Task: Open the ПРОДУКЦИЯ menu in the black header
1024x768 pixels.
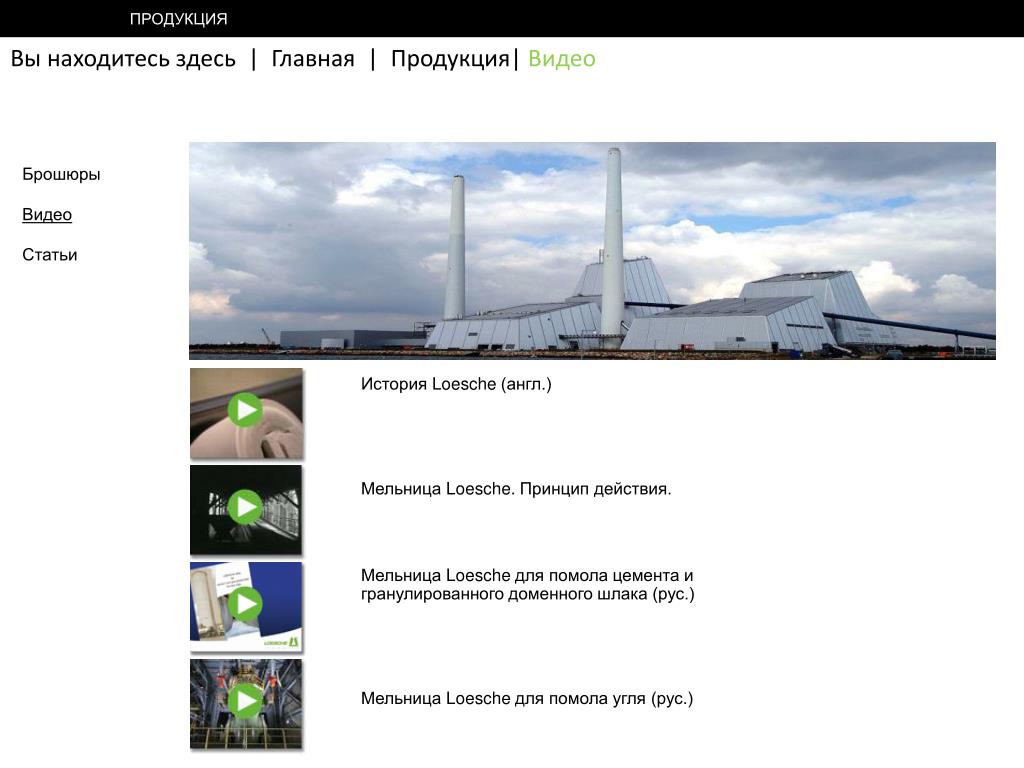Action: point(178,19)
